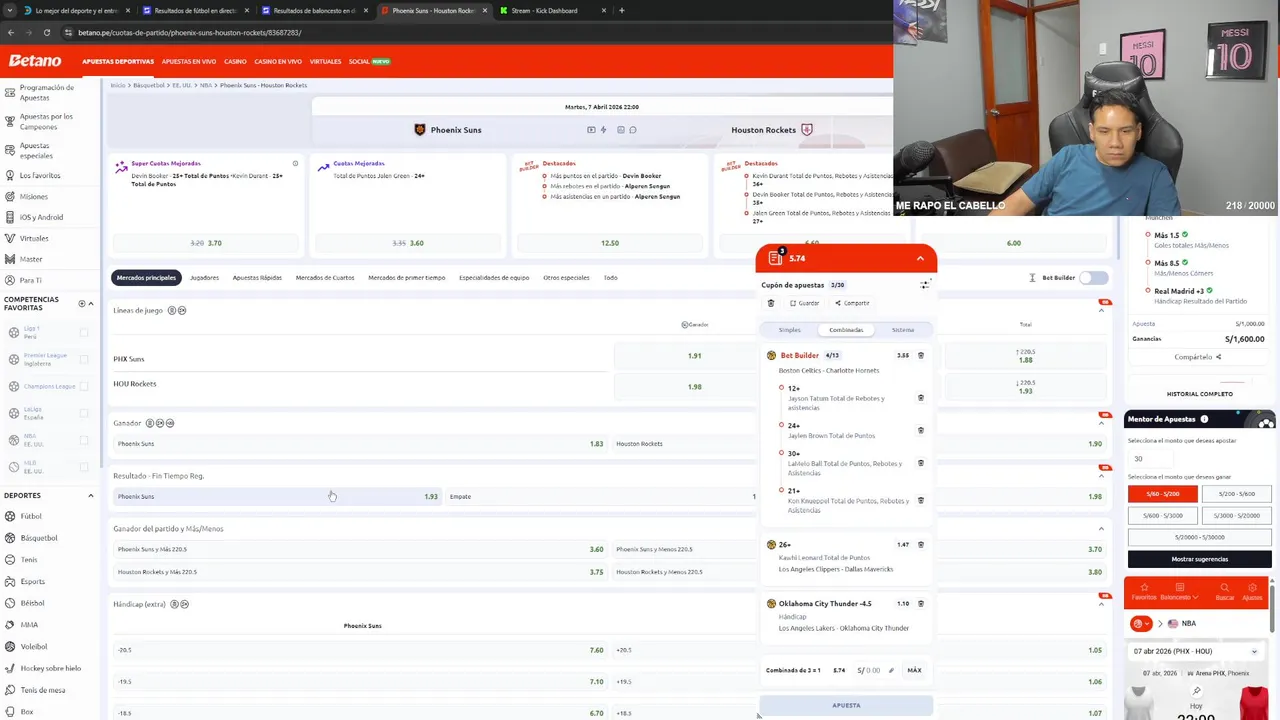
Task: Check the Liga 1 Perú competition checkbox
Action: coord(84,333)
